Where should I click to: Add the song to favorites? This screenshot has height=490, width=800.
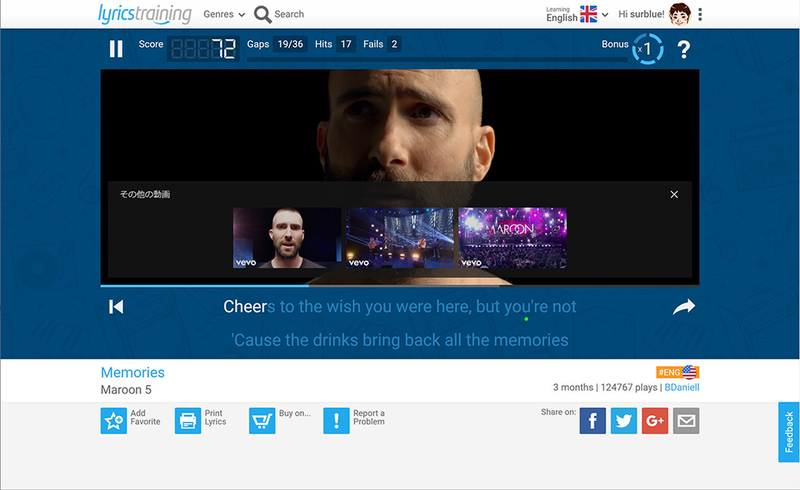pyautogui.click(x=113, y=421)
